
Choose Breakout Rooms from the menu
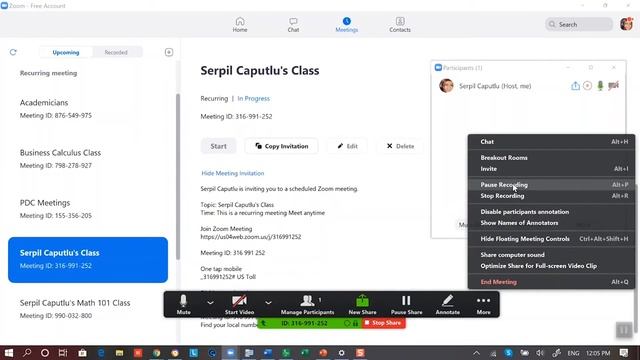[551, 158]
